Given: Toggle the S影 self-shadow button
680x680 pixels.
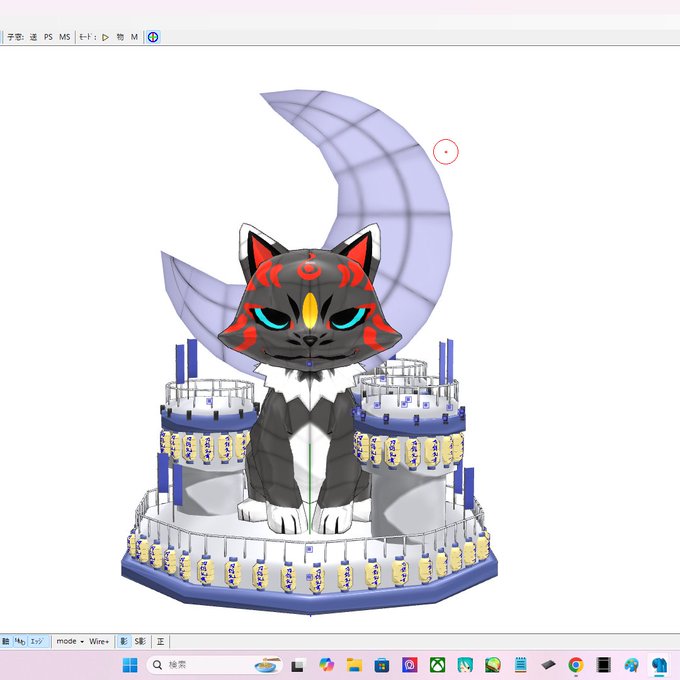Looking at the screenshot, I should click(x=140, y=641).
